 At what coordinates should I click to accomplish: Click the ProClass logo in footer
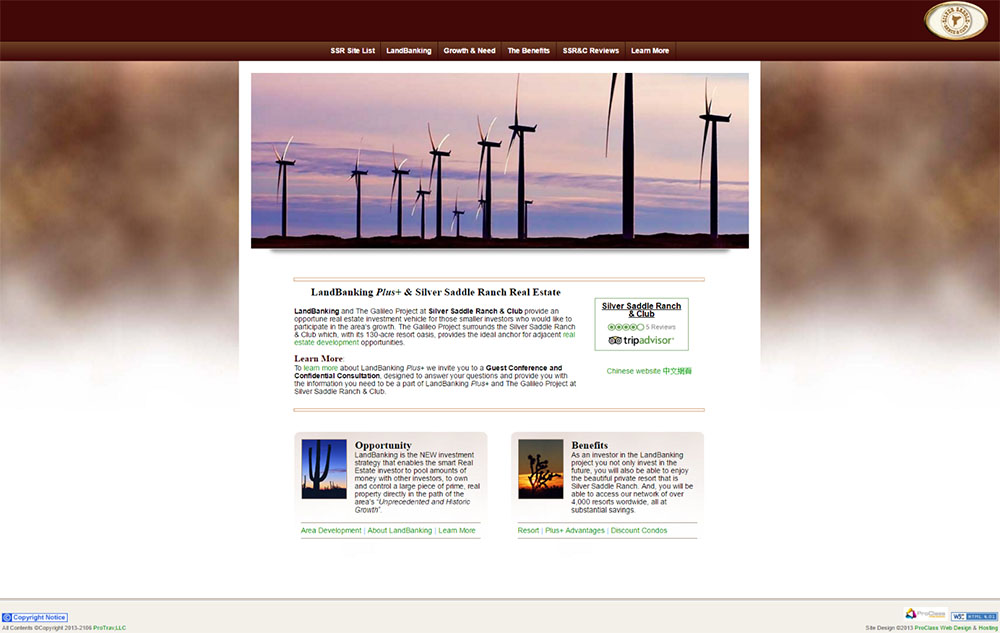(x=925, y=614)
